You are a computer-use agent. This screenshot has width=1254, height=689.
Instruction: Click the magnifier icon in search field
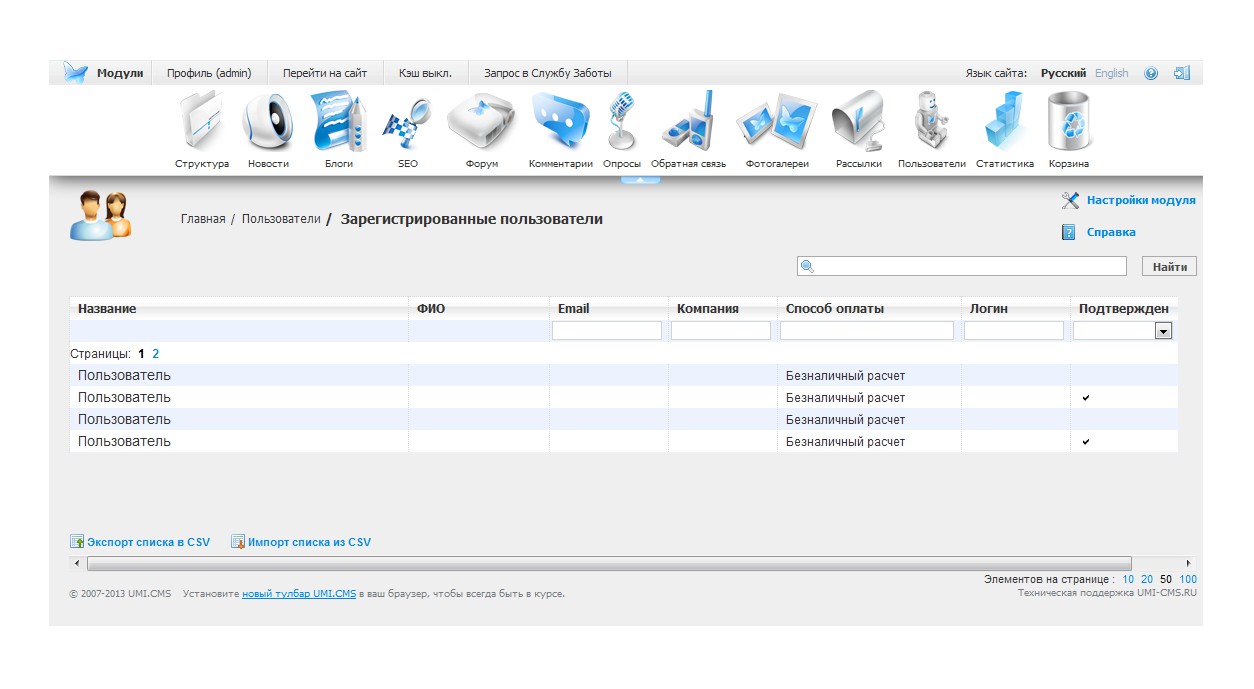808,266
